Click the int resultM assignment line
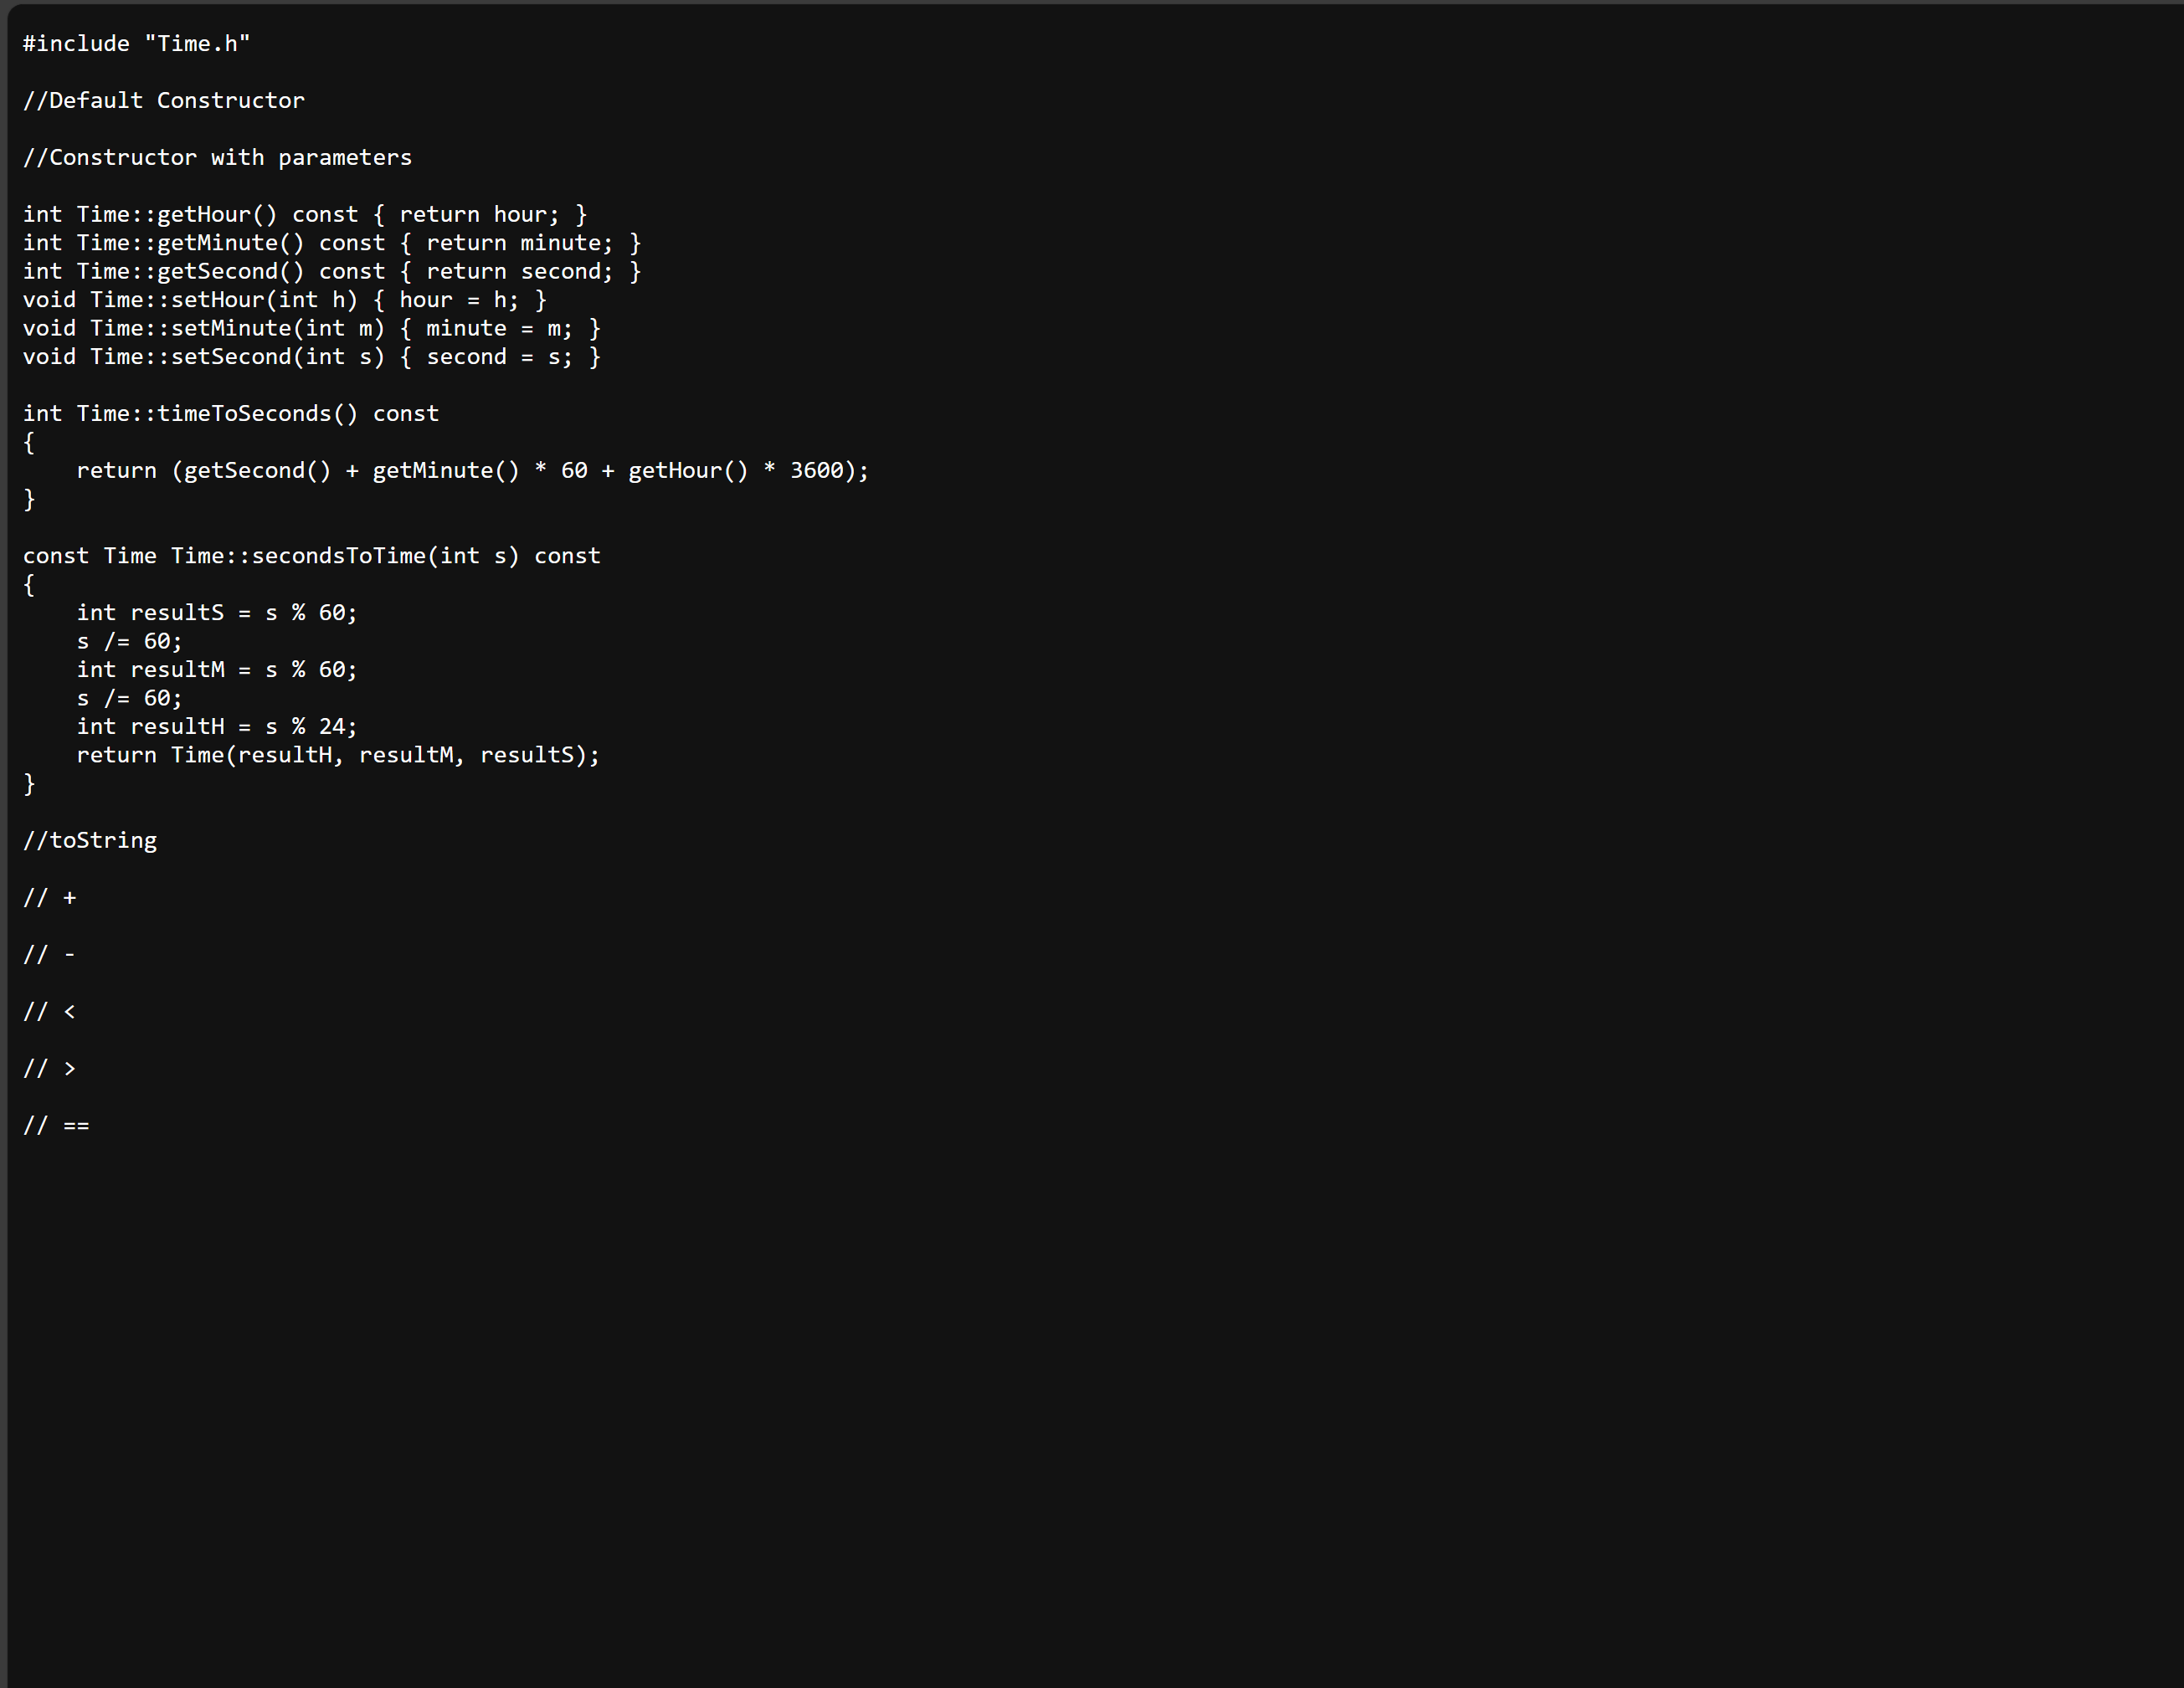The height and width of the screenshot is (1688, 2184). 217,670
